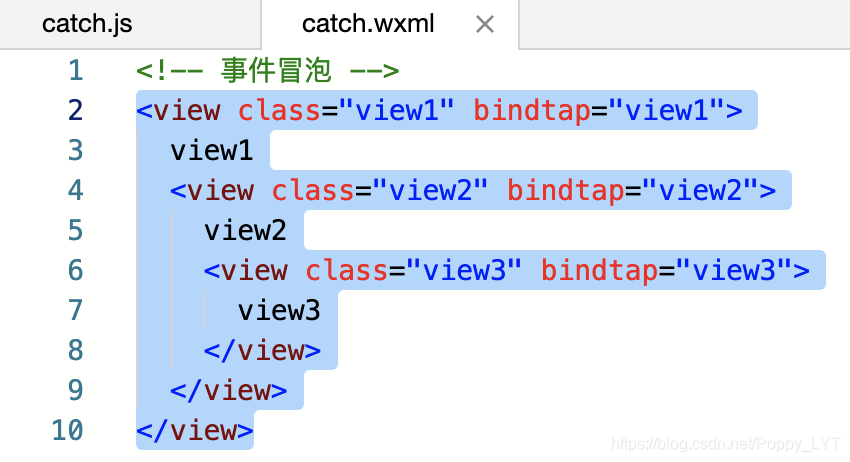
Task: Click line number 6 in gutter
Action: coord(76,270)
